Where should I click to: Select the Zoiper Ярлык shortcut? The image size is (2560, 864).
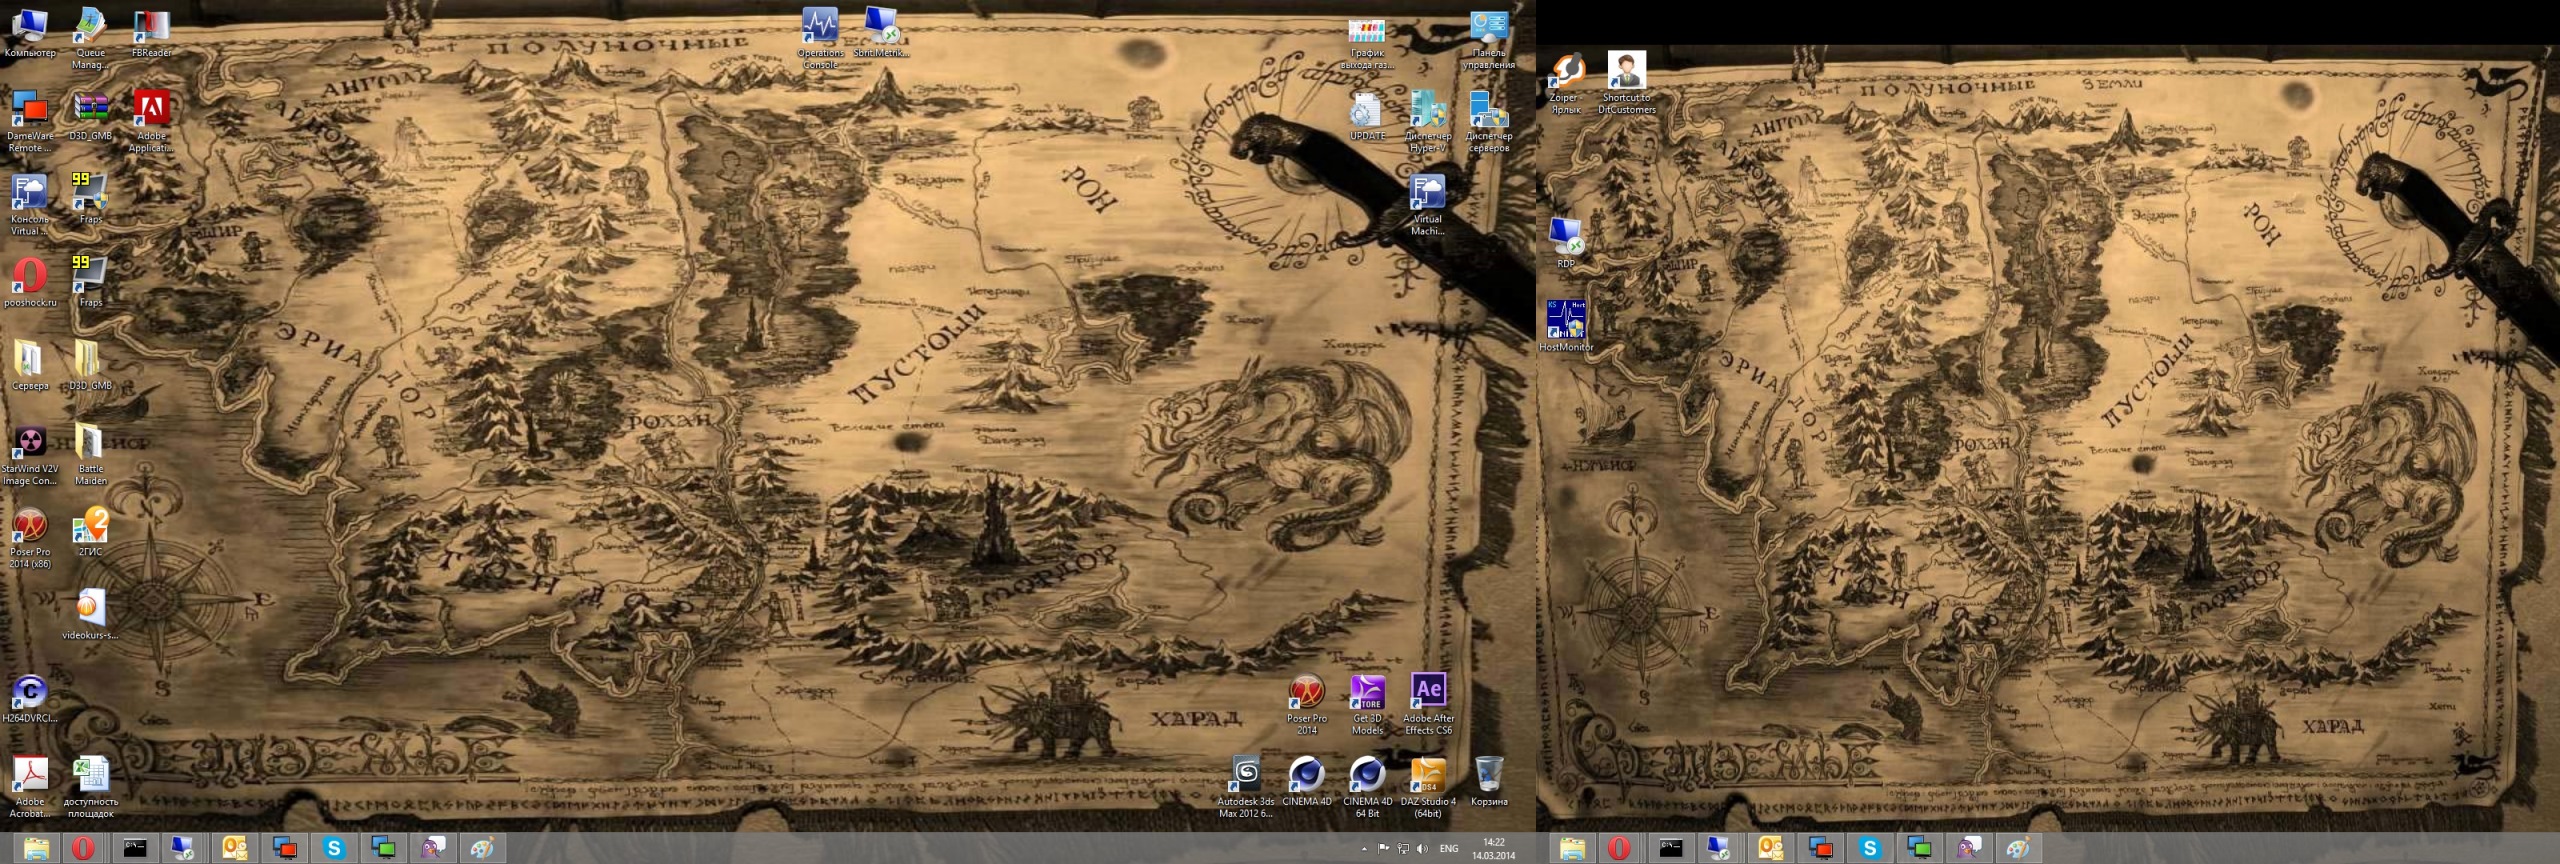1566,83
